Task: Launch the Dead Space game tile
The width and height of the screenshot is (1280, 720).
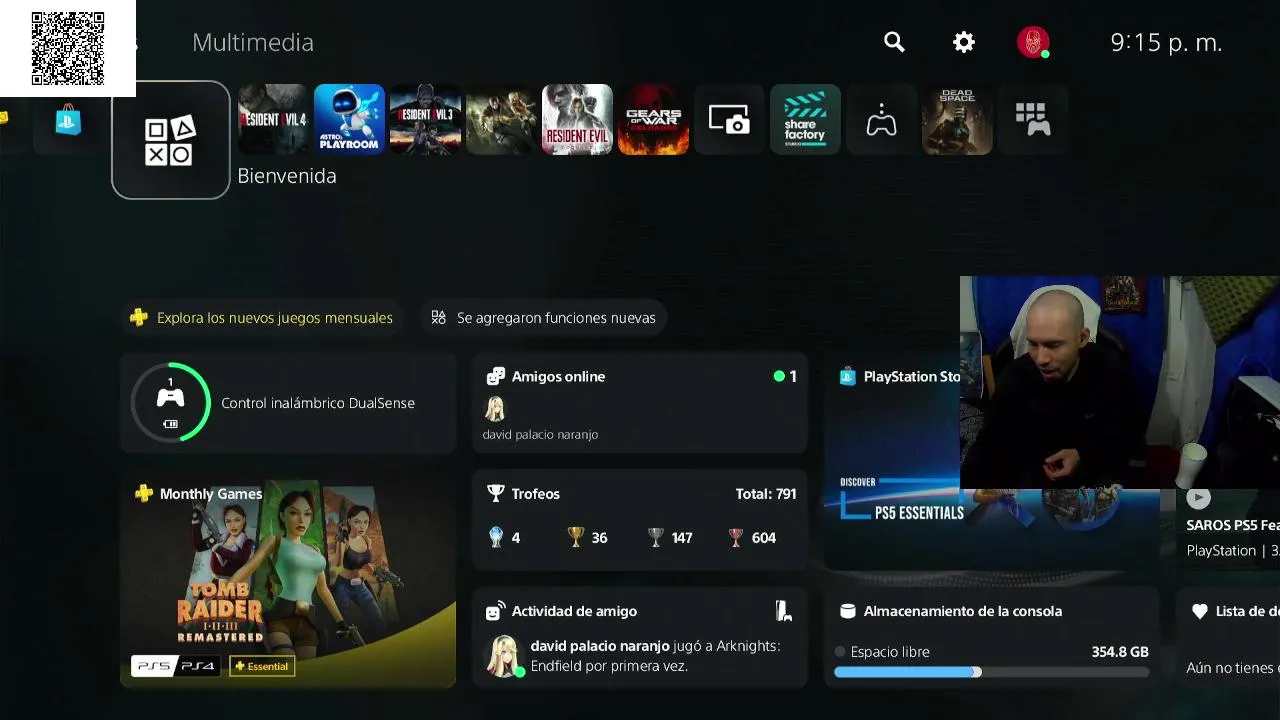Action: pos(957,119)
